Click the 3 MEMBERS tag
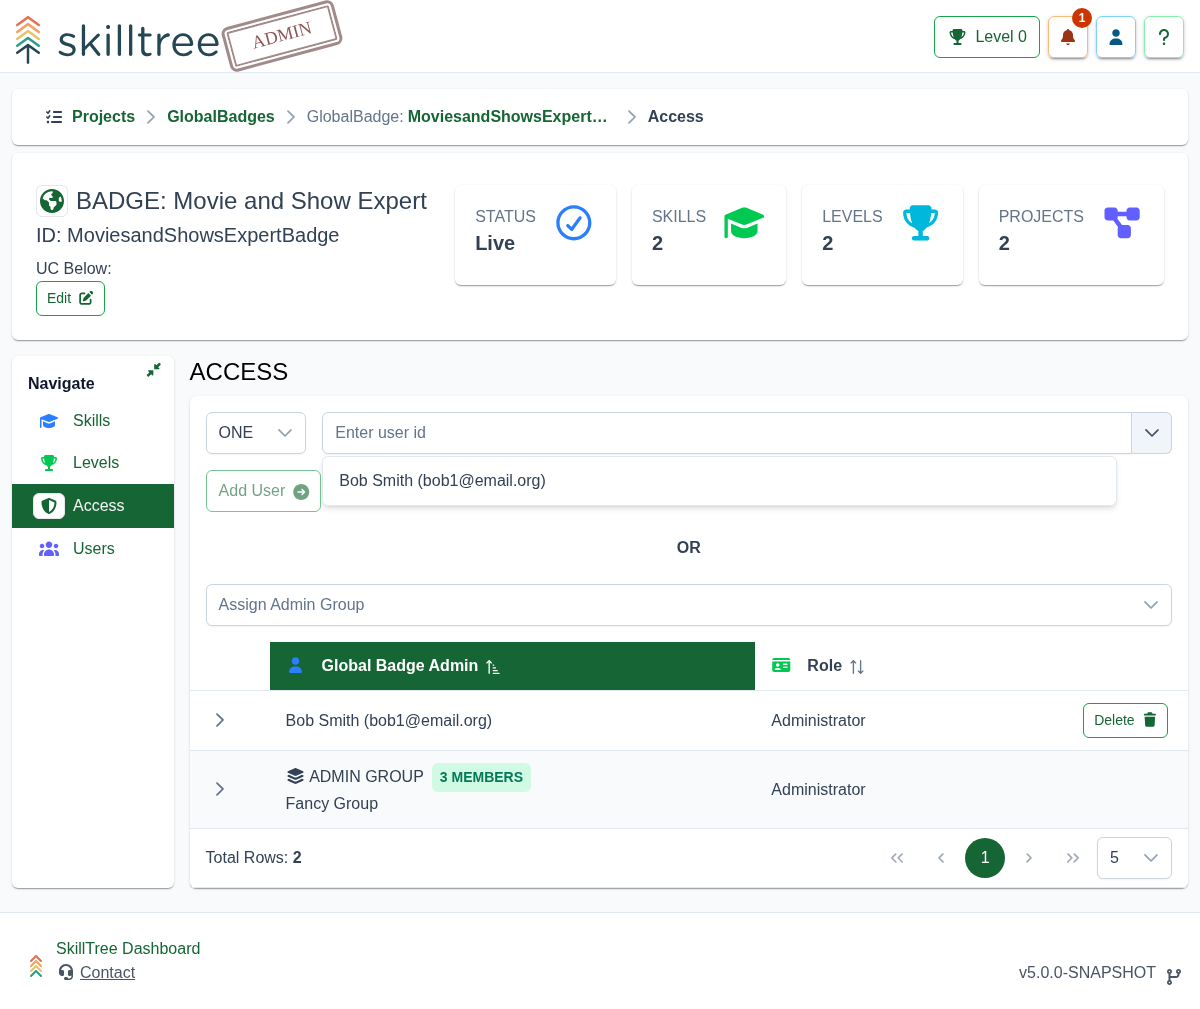The image size is (1200, 1009). pos(481,777)
